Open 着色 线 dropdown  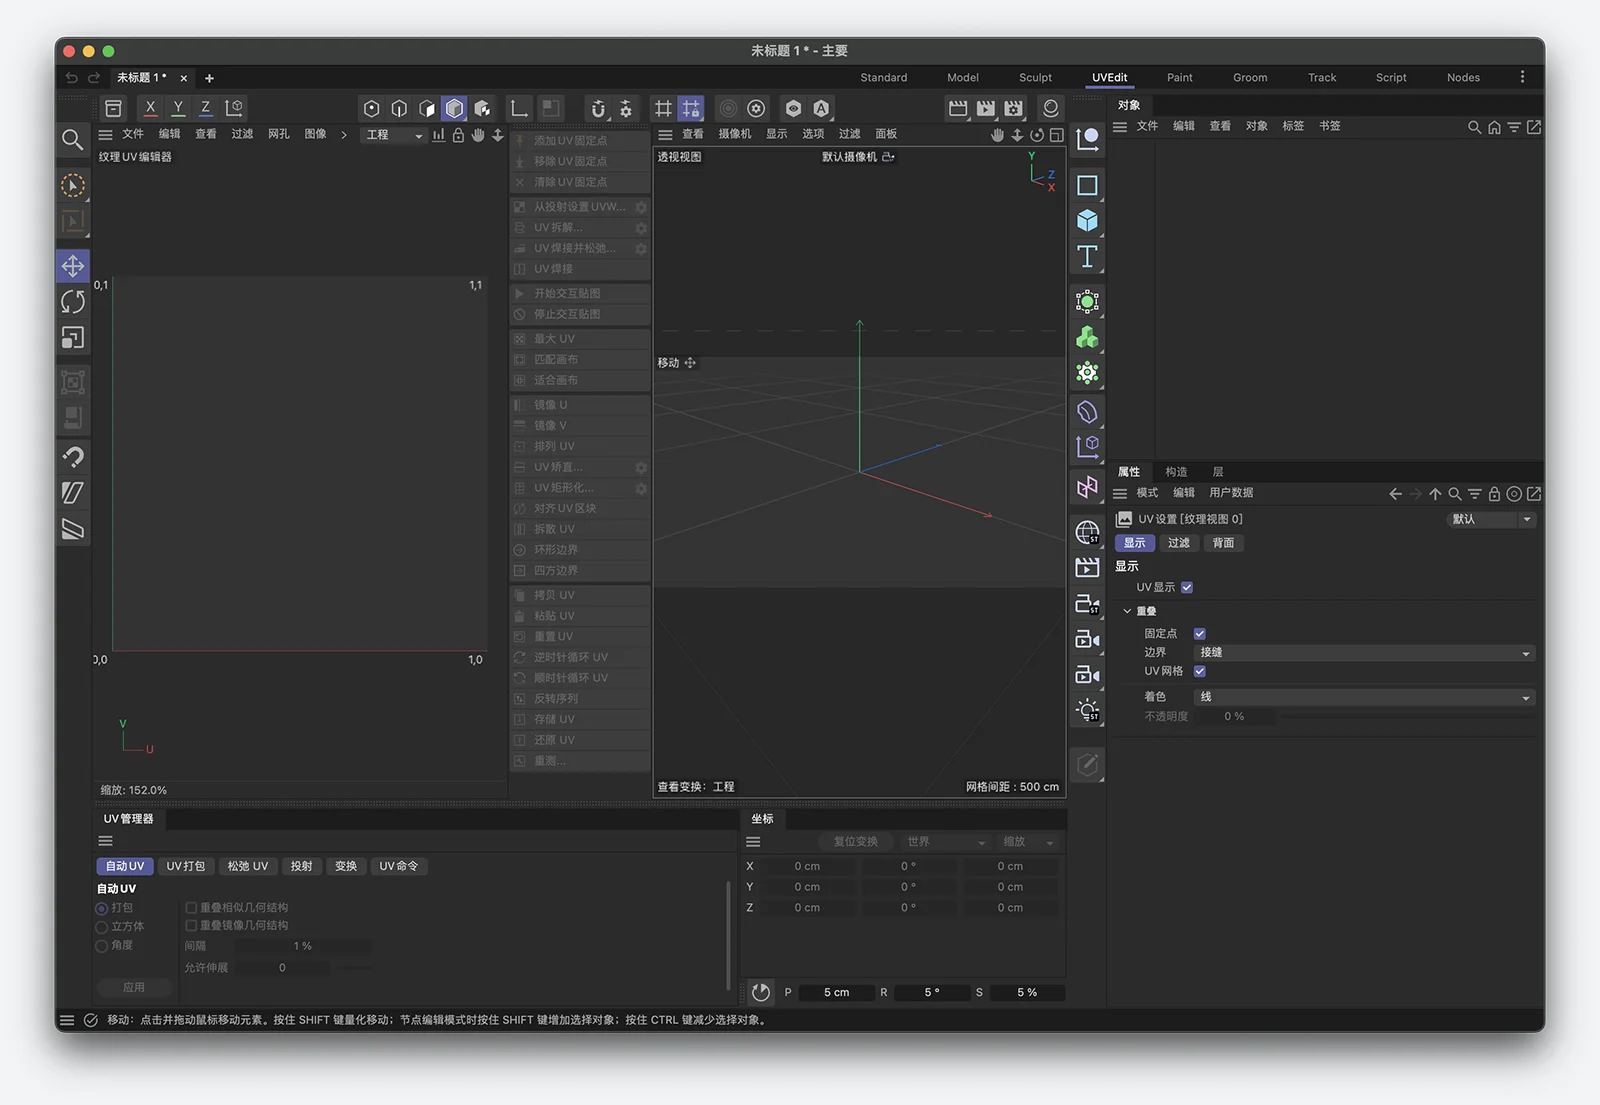(1364, 697)
